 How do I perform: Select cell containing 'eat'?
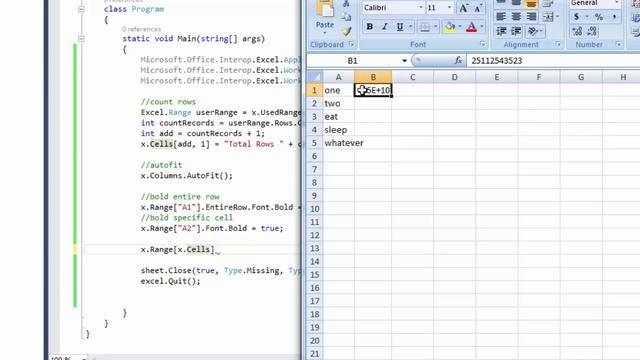338,117
